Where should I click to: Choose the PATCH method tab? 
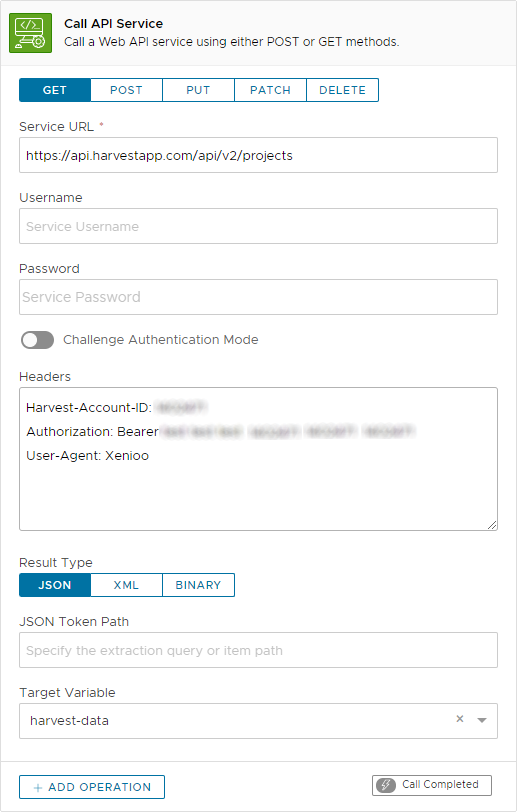pos(270,90)
